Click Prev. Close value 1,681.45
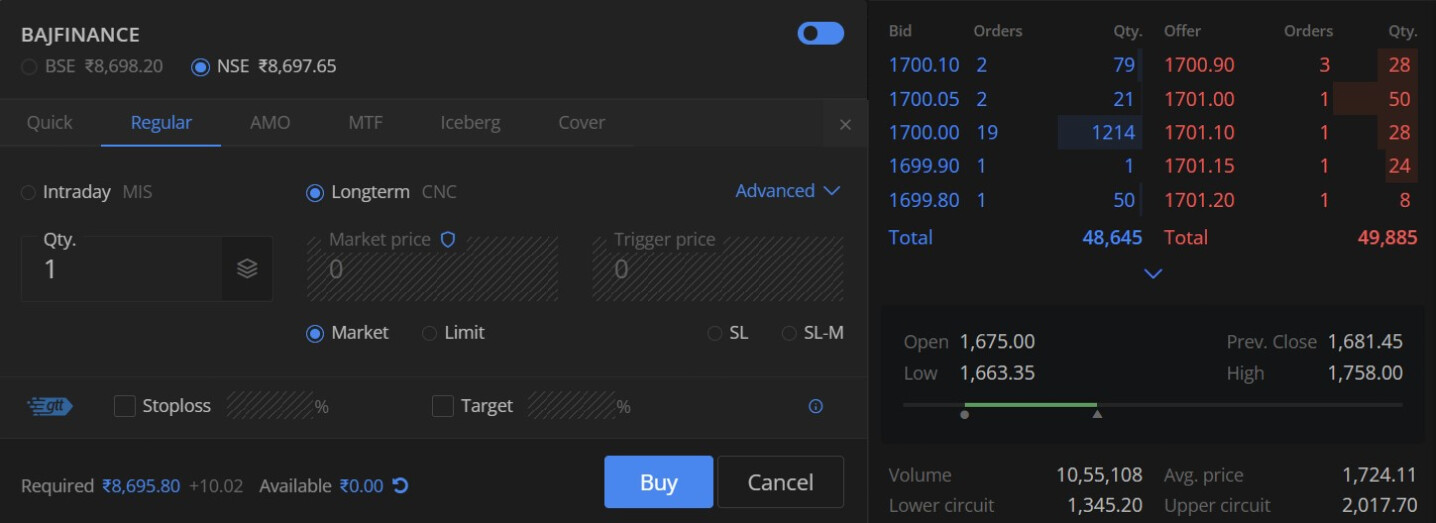The image size is (1436, 523). [x=1365, y=342]
